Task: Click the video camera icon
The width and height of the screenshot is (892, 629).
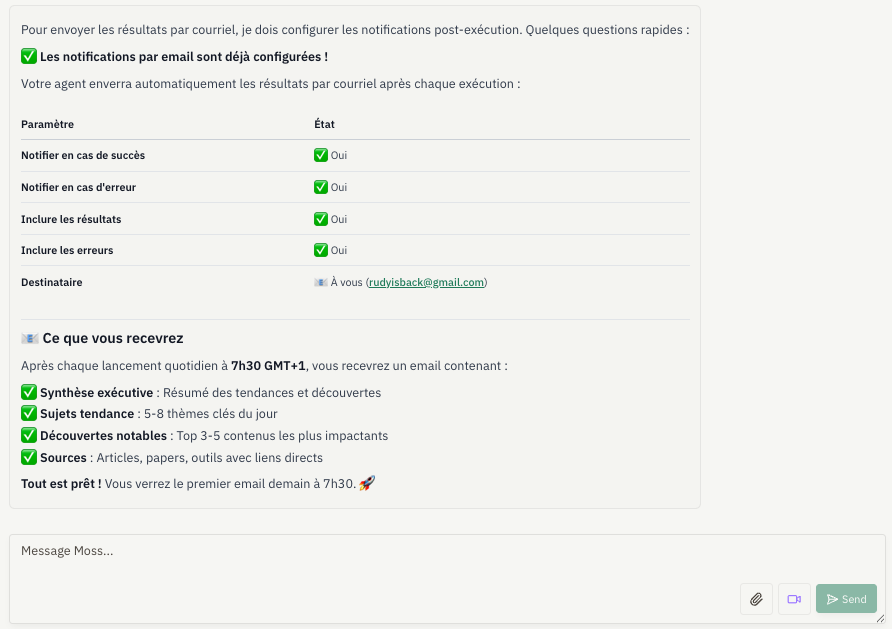Action: pos(794,599)
